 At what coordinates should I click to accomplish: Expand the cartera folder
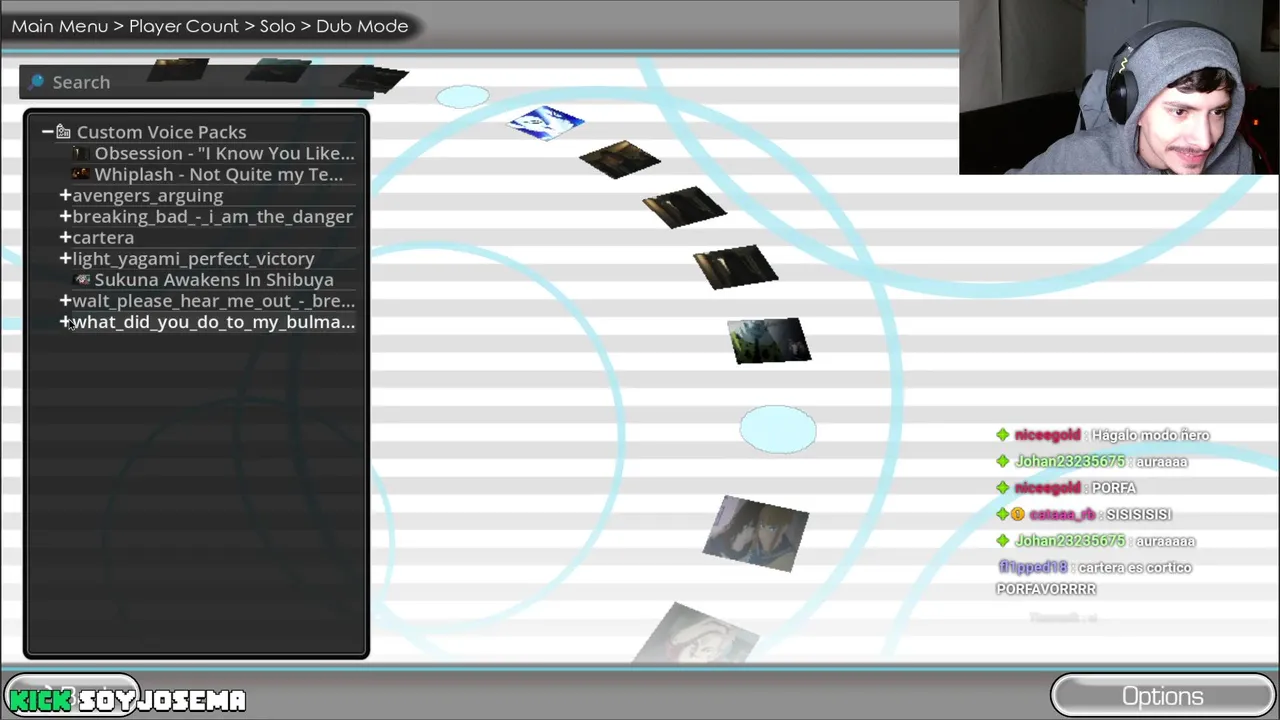[65, 238]
